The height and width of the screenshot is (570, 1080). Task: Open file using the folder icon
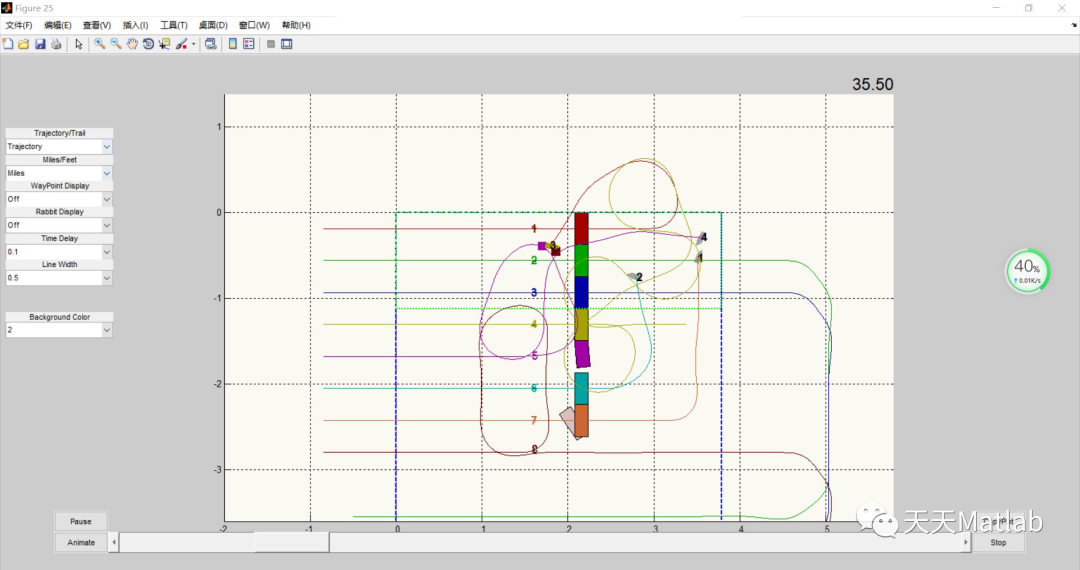coord(24,44)
